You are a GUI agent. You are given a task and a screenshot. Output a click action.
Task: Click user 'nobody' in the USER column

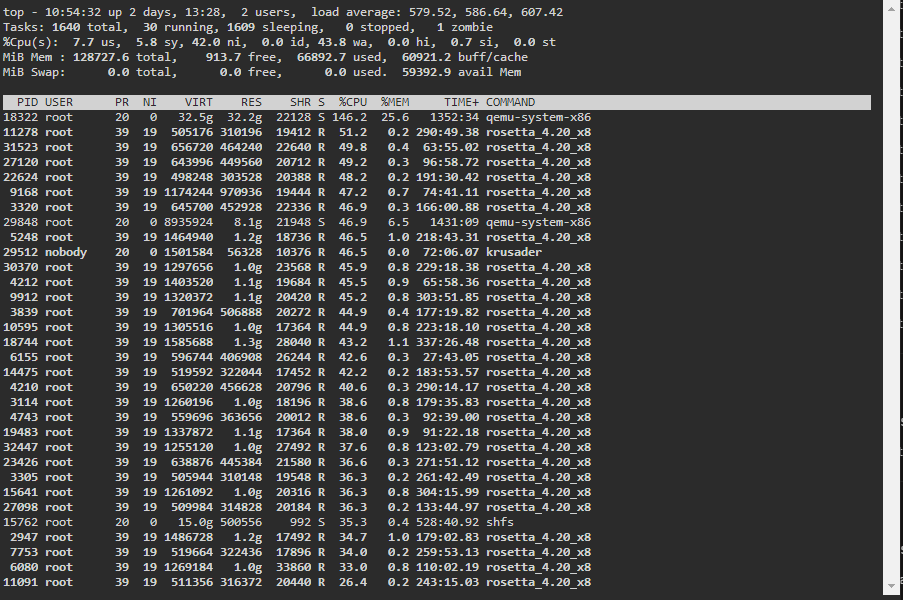(x=66, y=252)
